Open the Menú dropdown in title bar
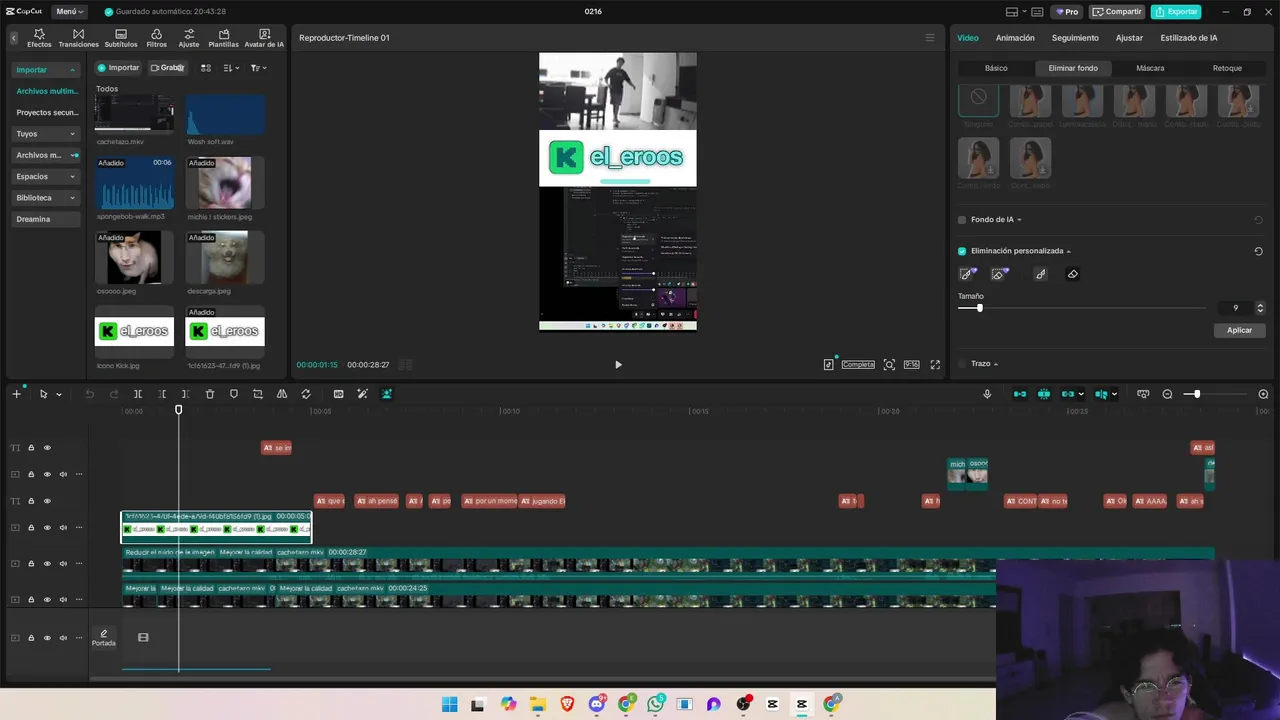 (70, 12)
